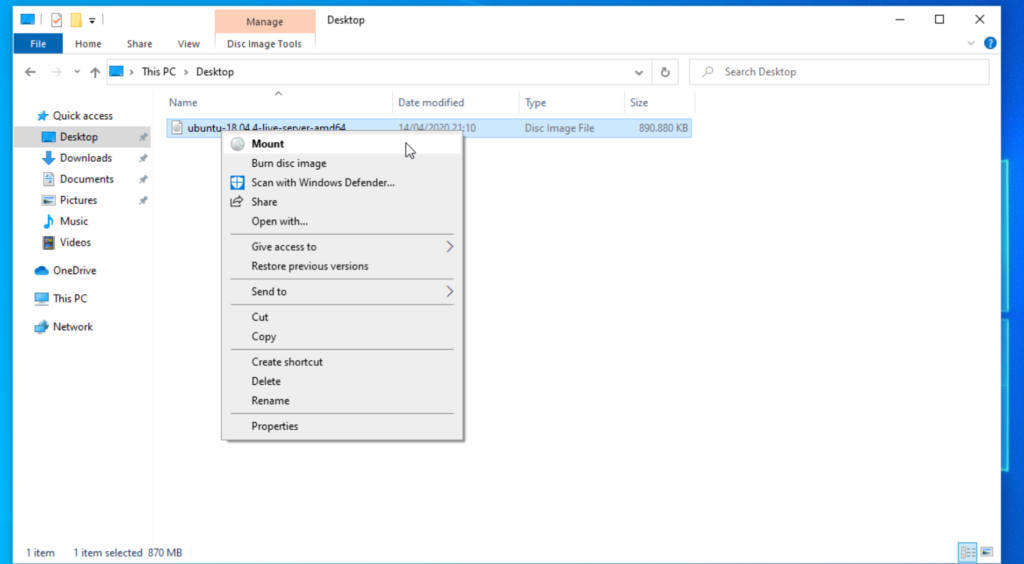Screen dimensions: 1024x564
Task: Click the This PC monitor icon in sidebar
Action: 42,298
